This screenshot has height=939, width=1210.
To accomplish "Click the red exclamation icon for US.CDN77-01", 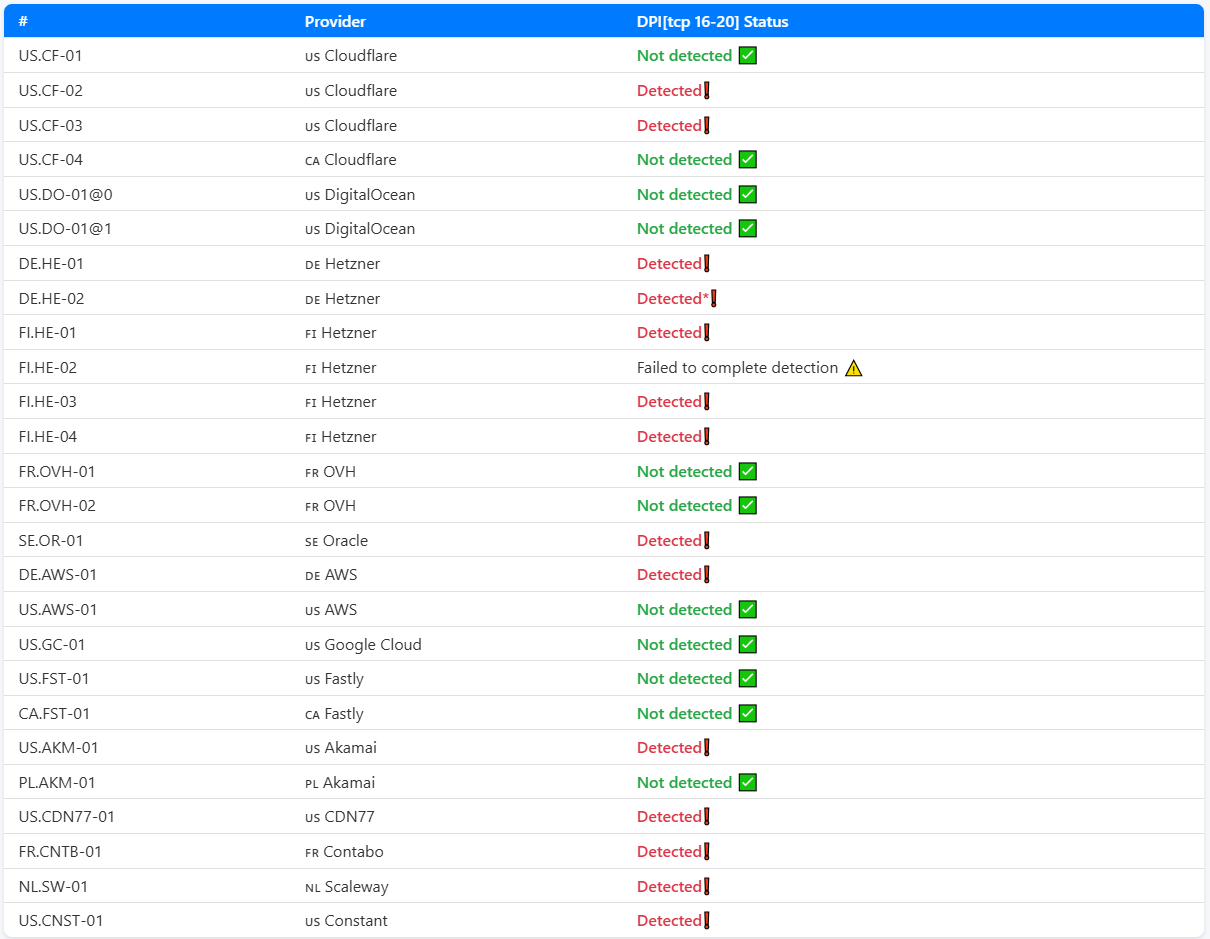I will pos(707,817).
